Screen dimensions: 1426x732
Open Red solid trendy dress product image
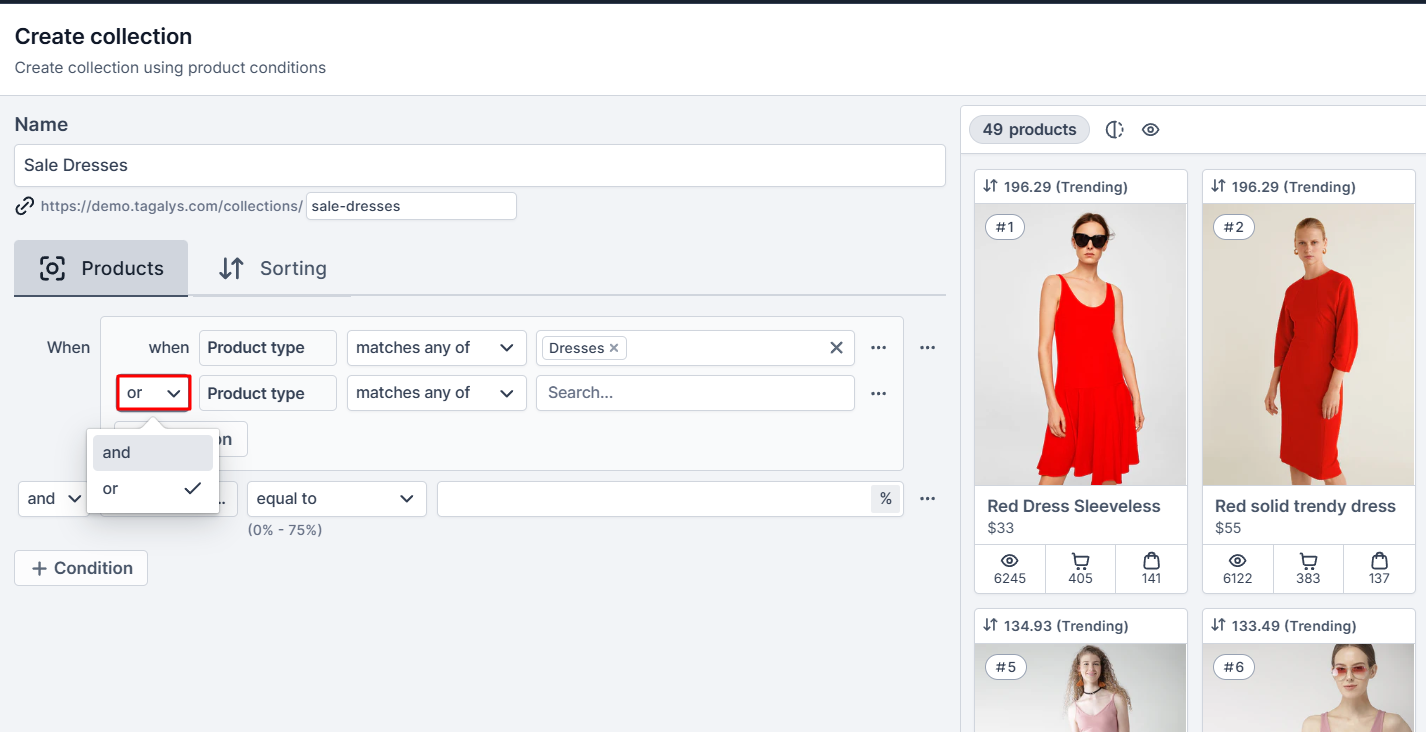pyautogui.click(x=1308, y=345)
